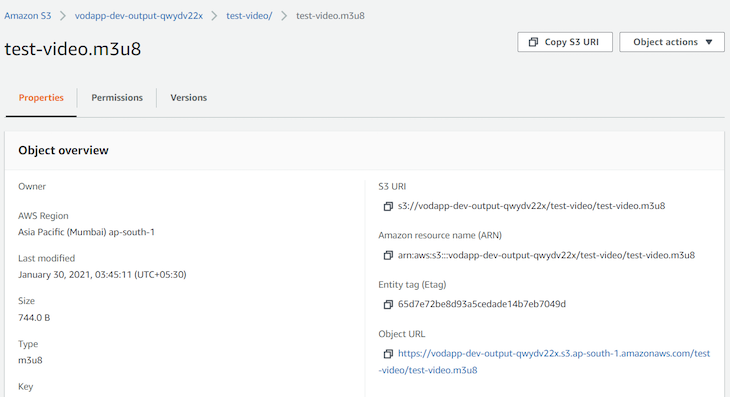Image resolution: width=730 pixels, height=397 pixels.
Task: Copy the S3 URI using its copy icon
Action: pos(388,206)
